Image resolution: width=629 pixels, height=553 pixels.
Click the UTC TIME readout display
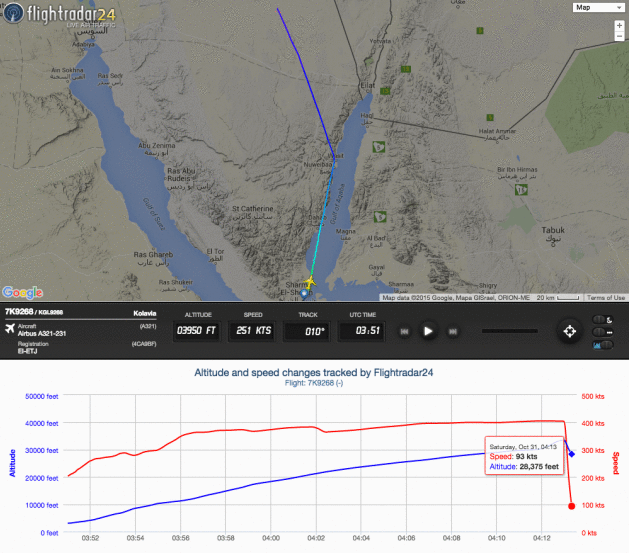tap(366, 330)
